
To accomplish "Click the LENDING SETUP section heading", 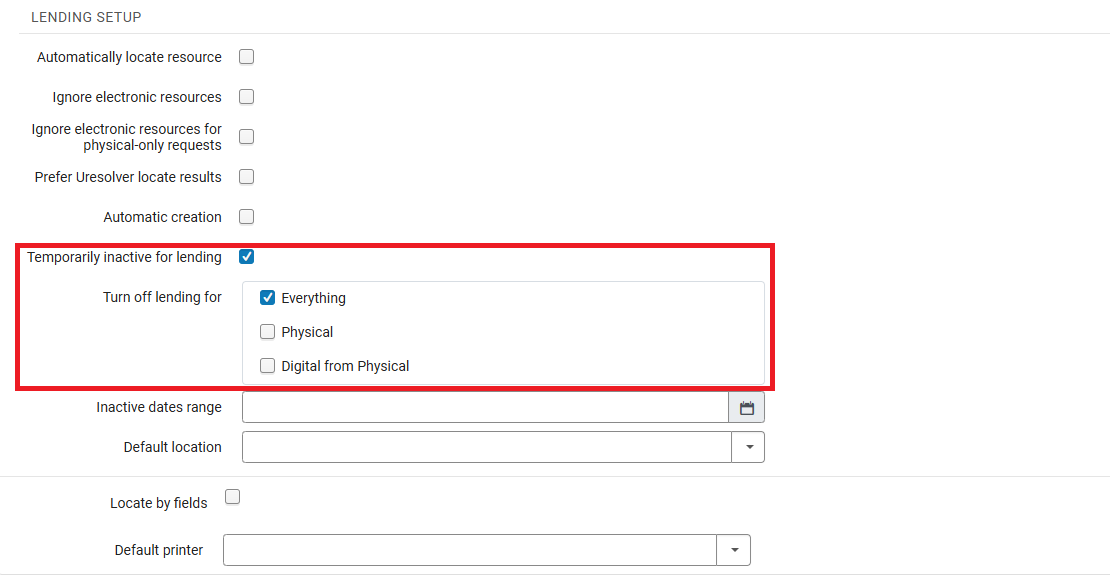I will pos(86,17).
